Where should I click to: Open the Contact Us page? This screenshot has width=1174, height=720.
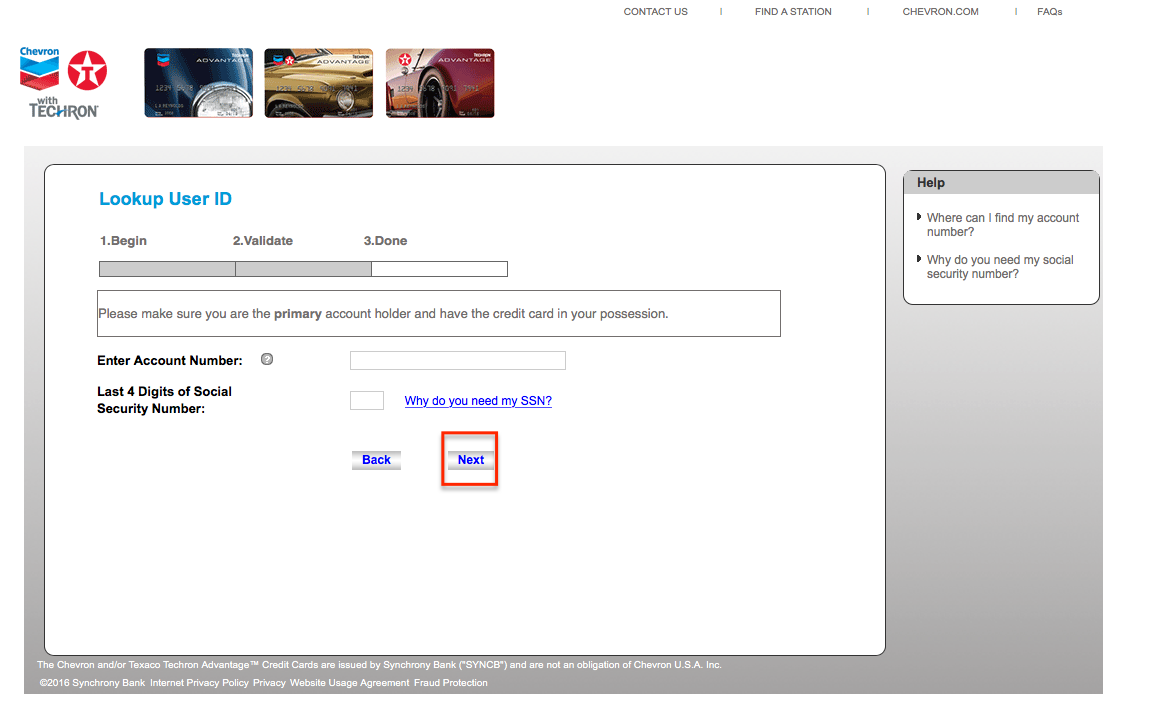pyautogui.click(x=655, y=12)
